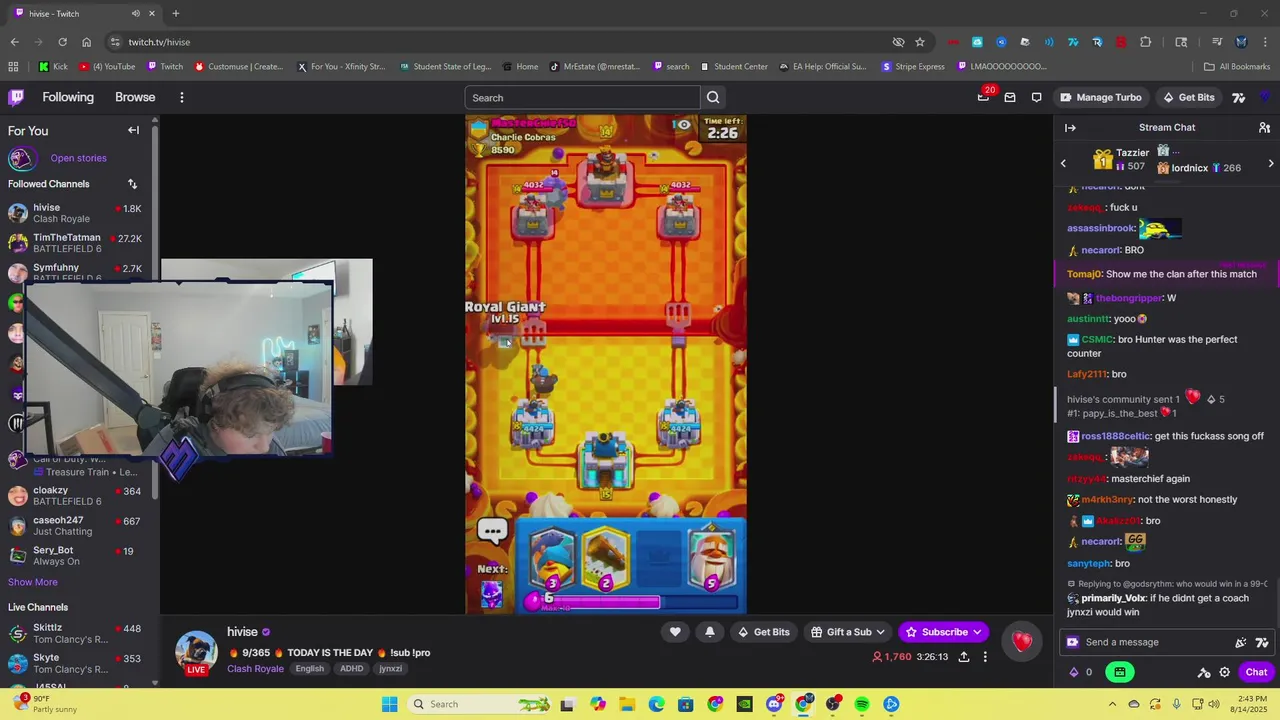Image resolution: width=1280 pixels, height=720 pixels.
Task: Open Sery_Bot channel in sidebar
Action: click(75, 556)
